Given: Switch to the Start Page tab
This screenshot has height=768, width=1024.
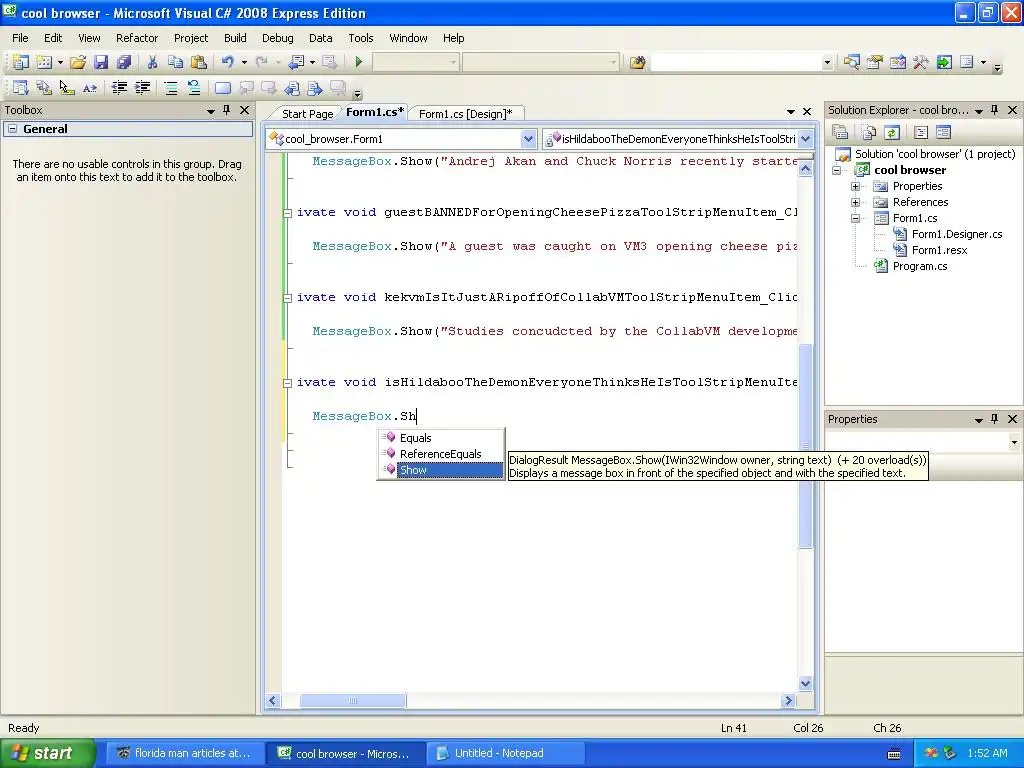Looking at the screenshot, I should point(308,114).
